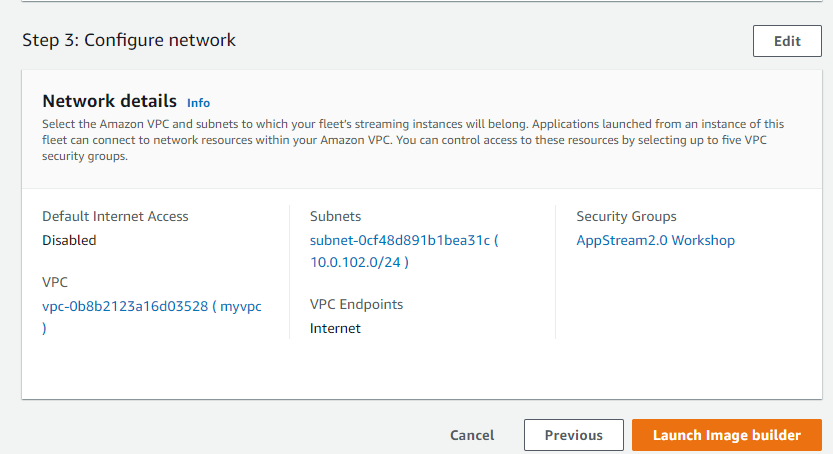Image resolution: width=833 pixels, height=454 pixels.
Task: Open the AppStream2.0 Workshop security group
Action: pyautogui.click(x=655, y=241)
